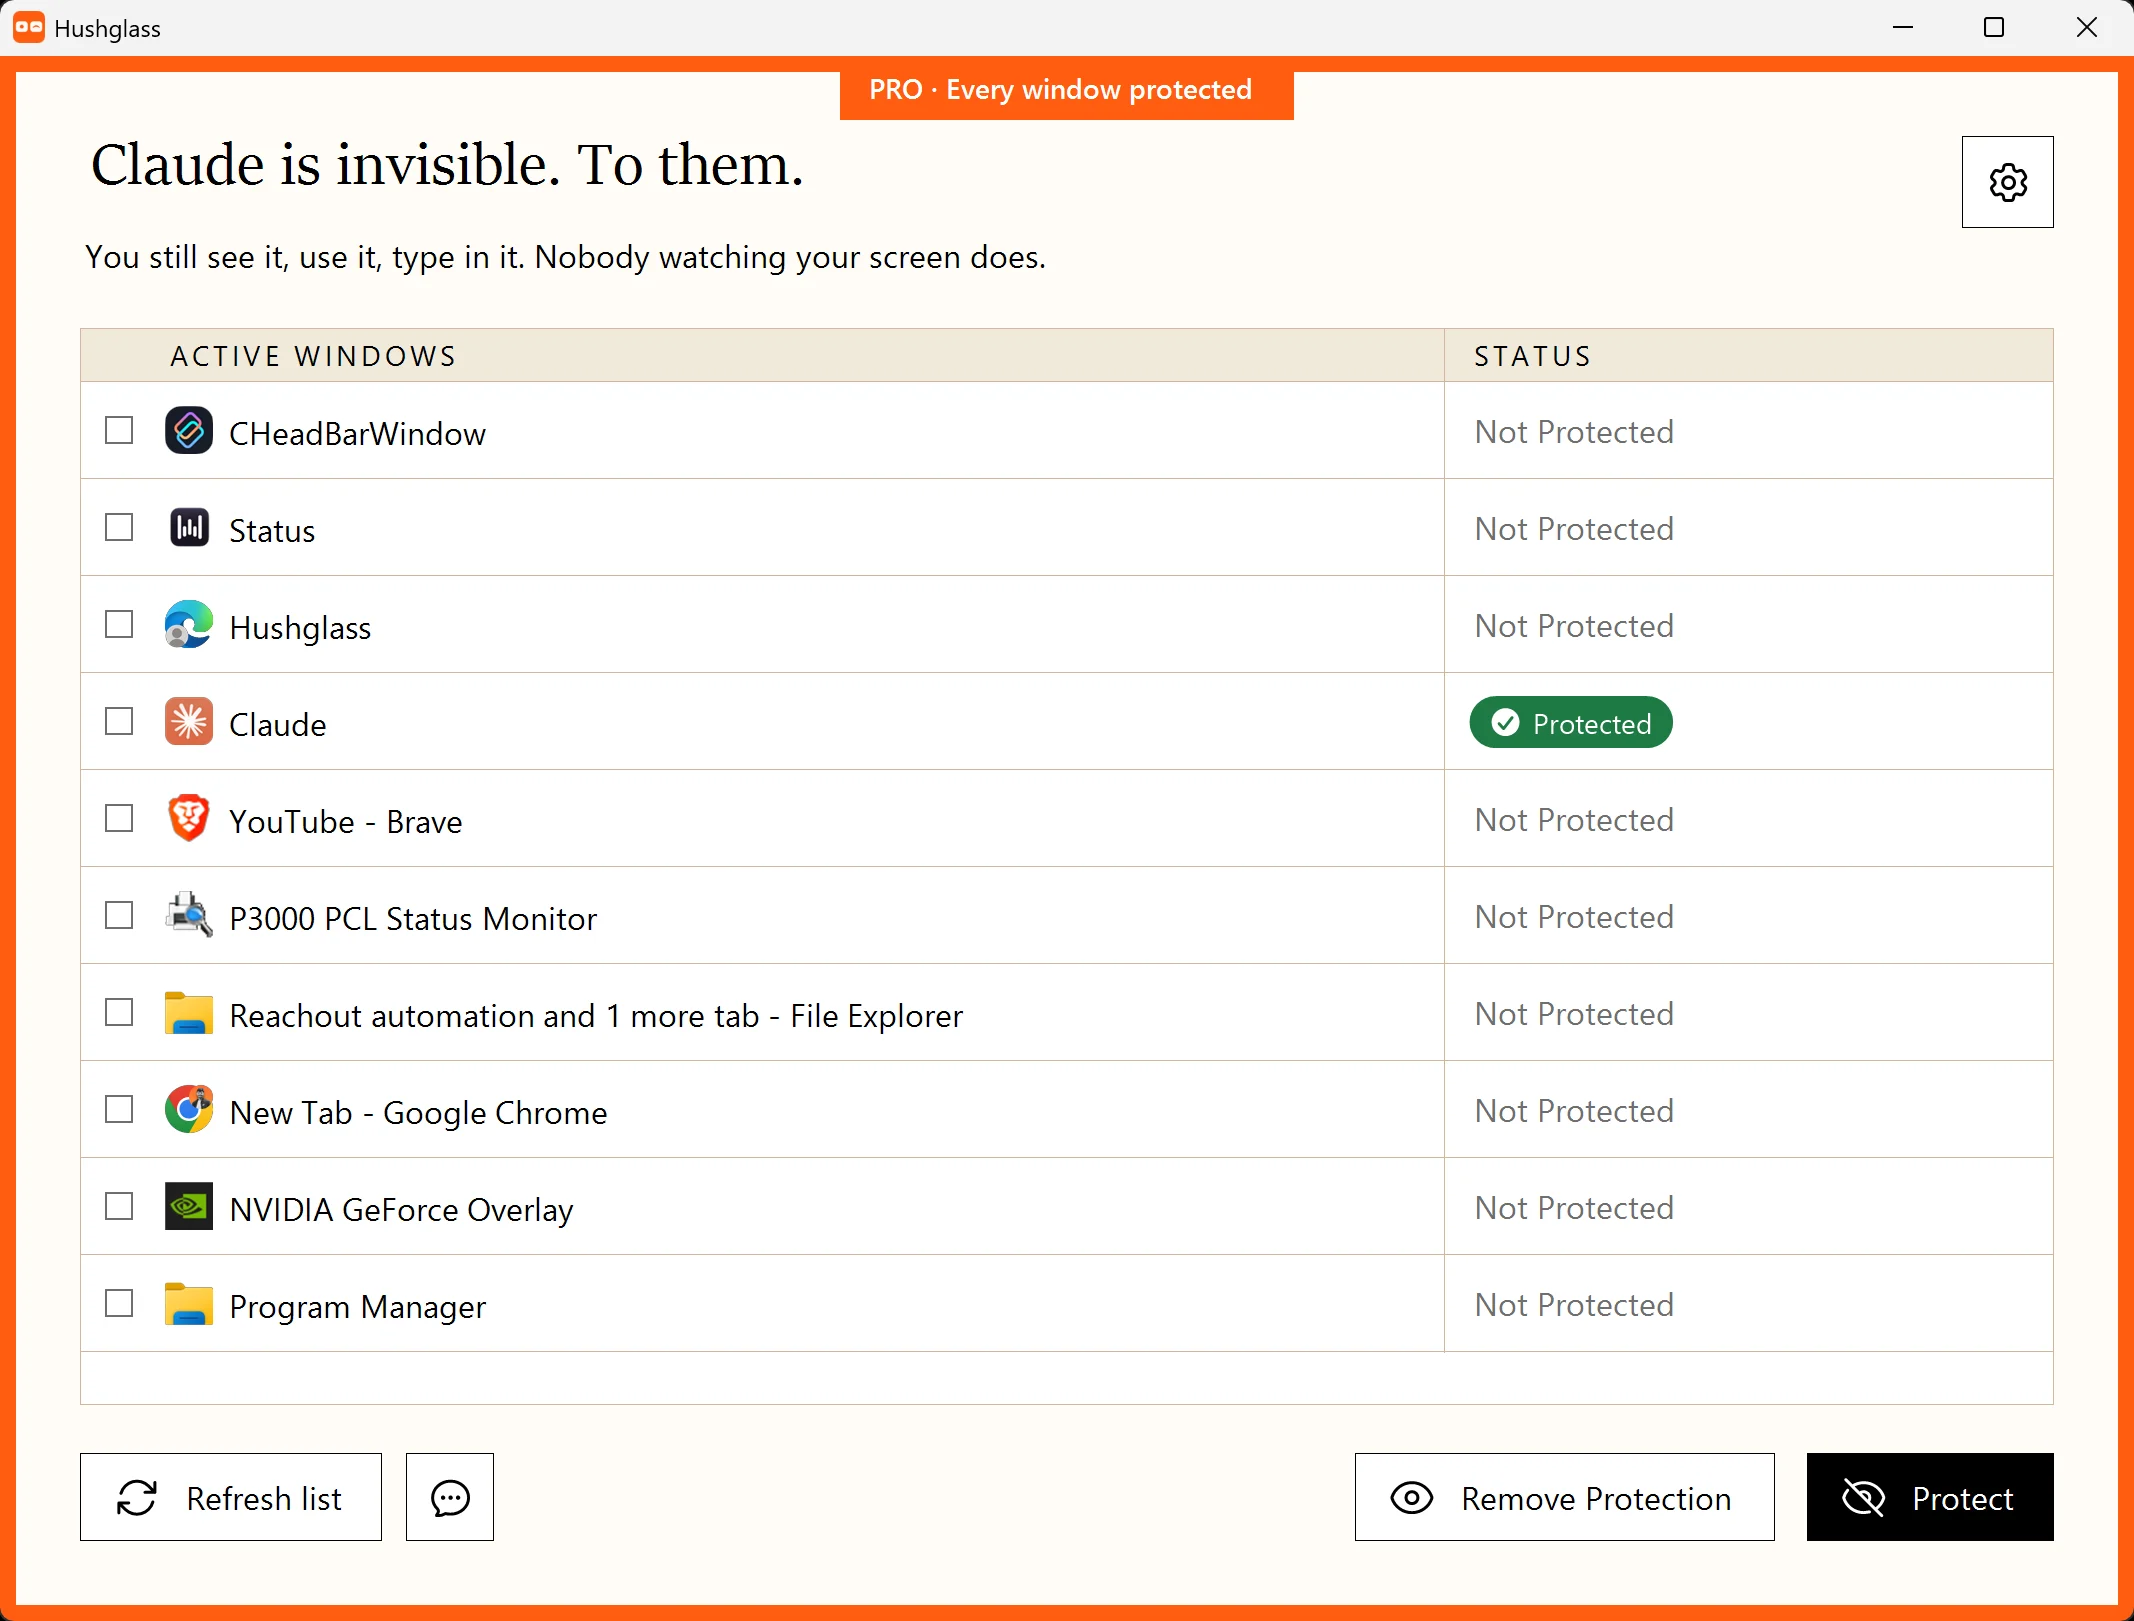Tick the New Tab - Google Chrome checkbox
Viewport: 2134px width, 1621px height.
119,1110
